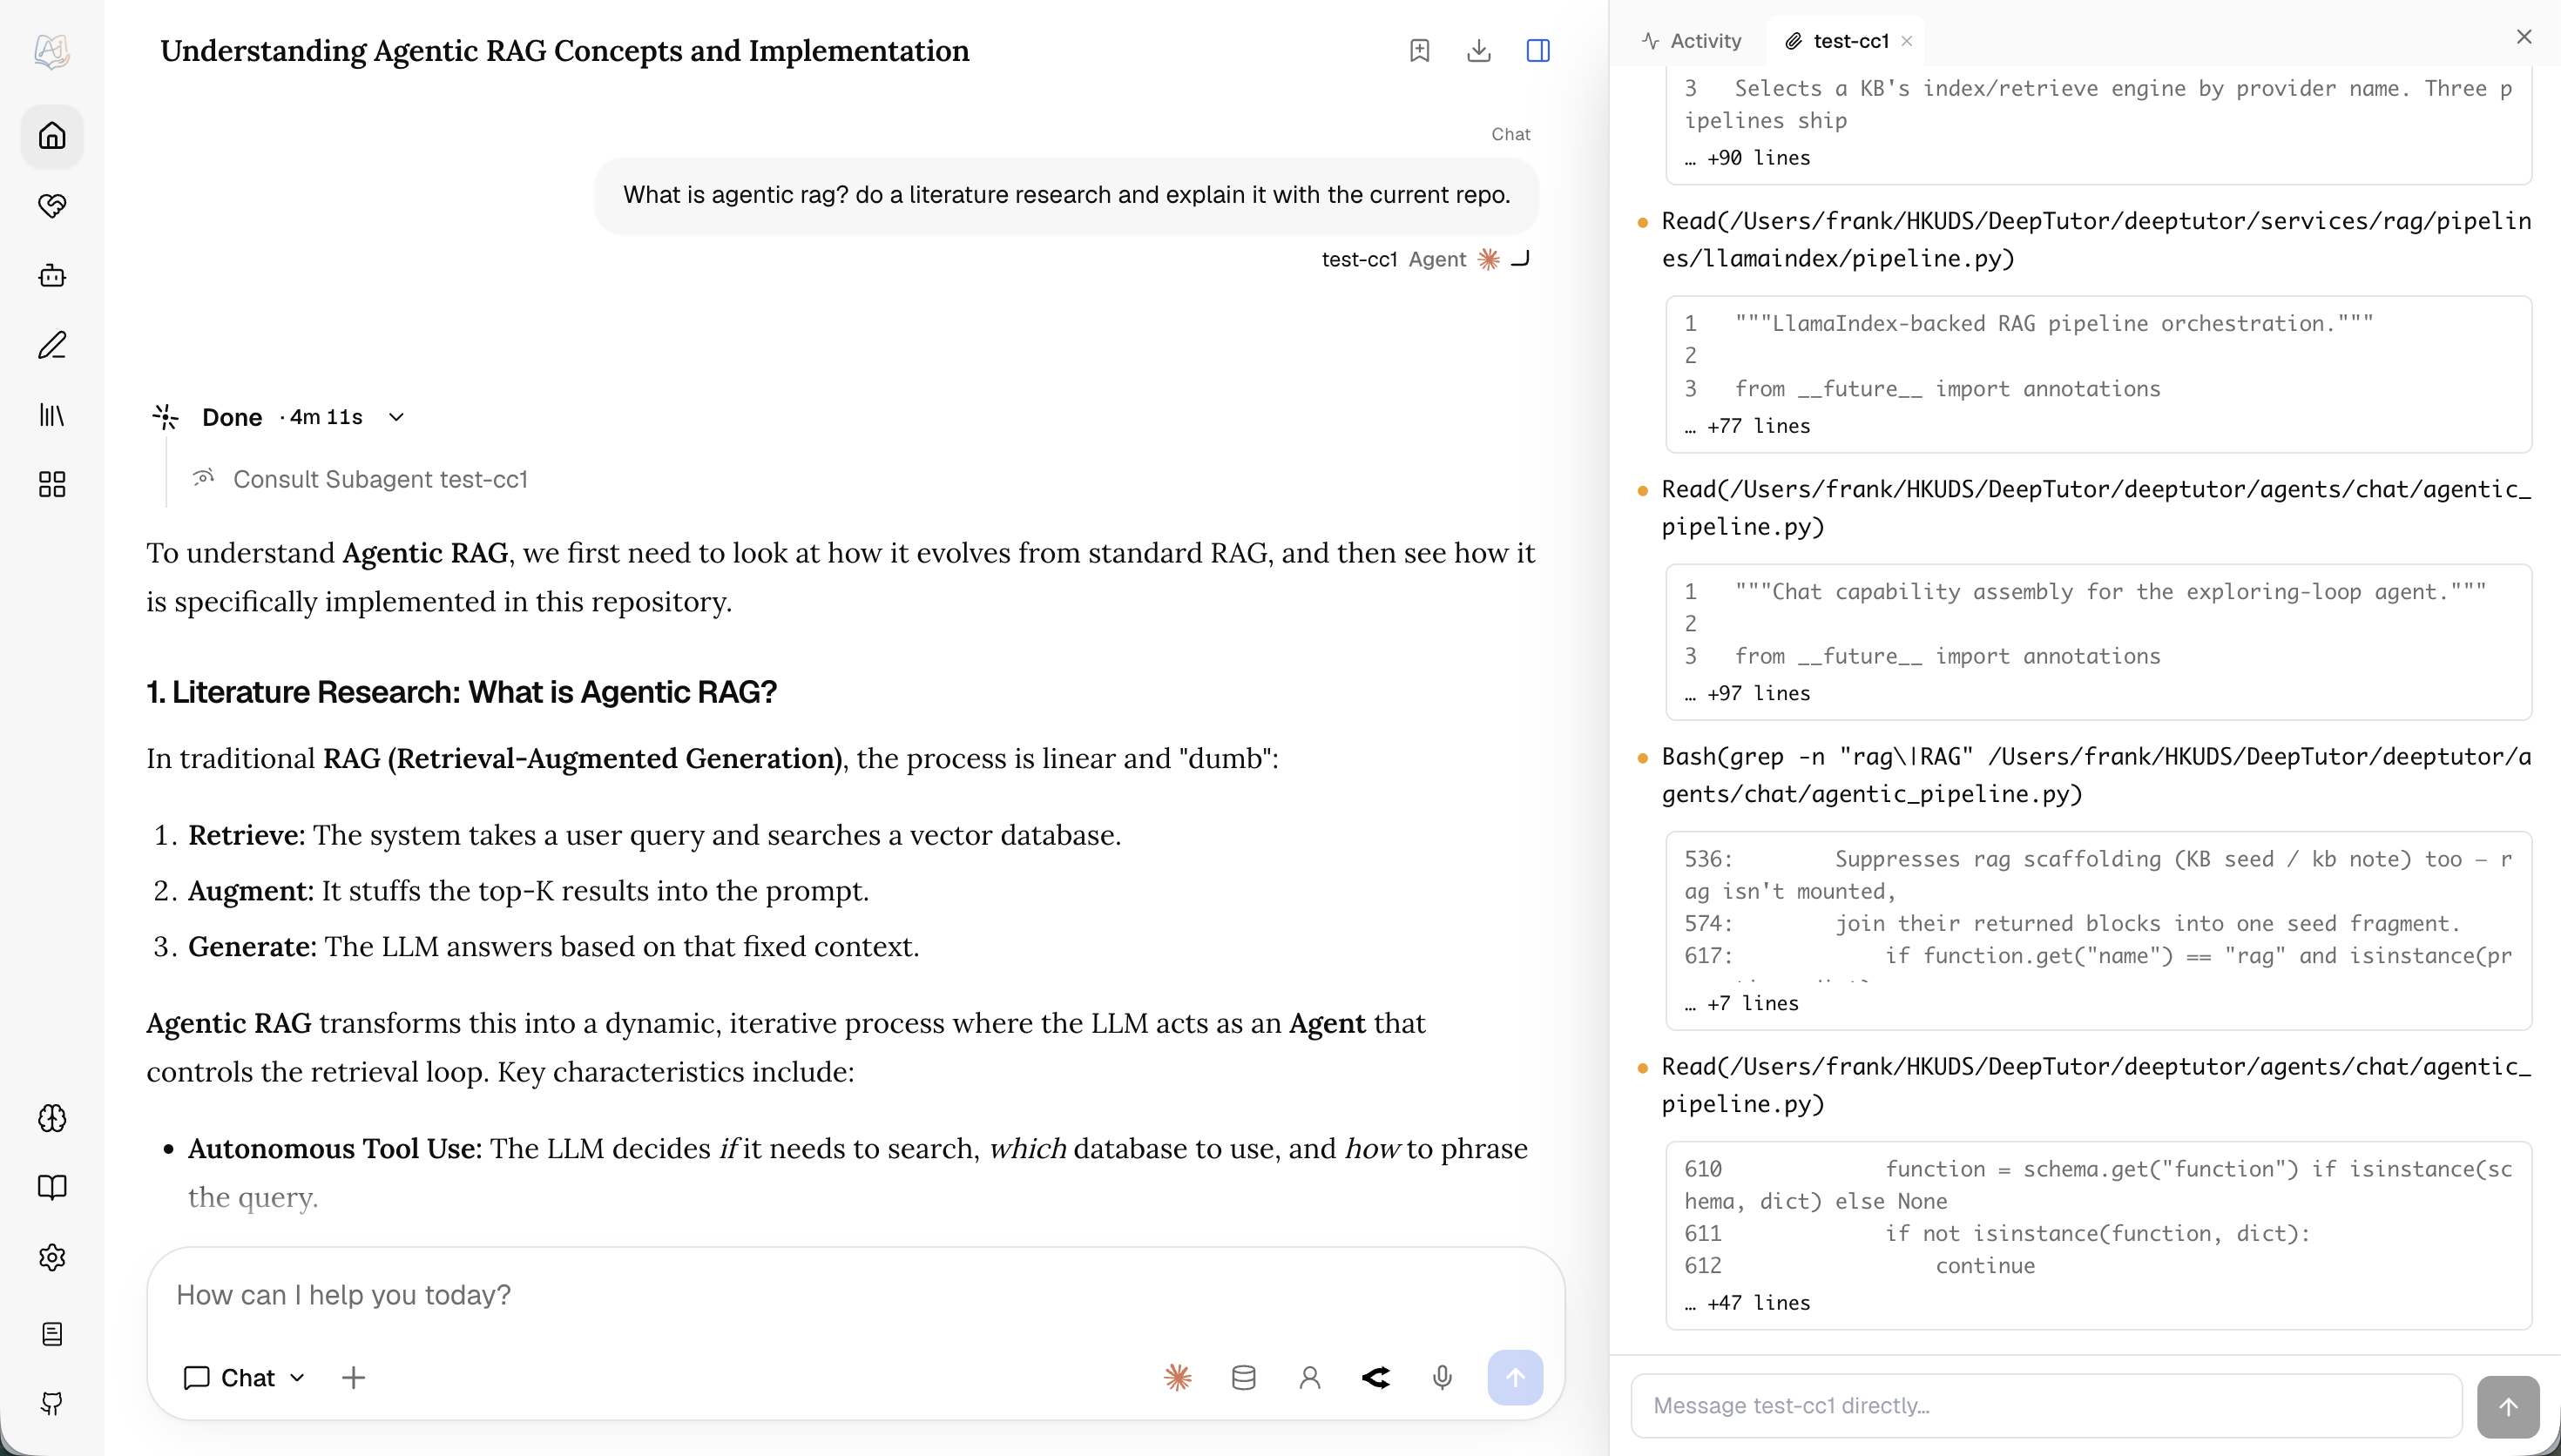Image resolution: width=2561 pixels, height=1456 pixels.
Task: Open the notes document sidebar icon
Action: (x=52, y=1334)
